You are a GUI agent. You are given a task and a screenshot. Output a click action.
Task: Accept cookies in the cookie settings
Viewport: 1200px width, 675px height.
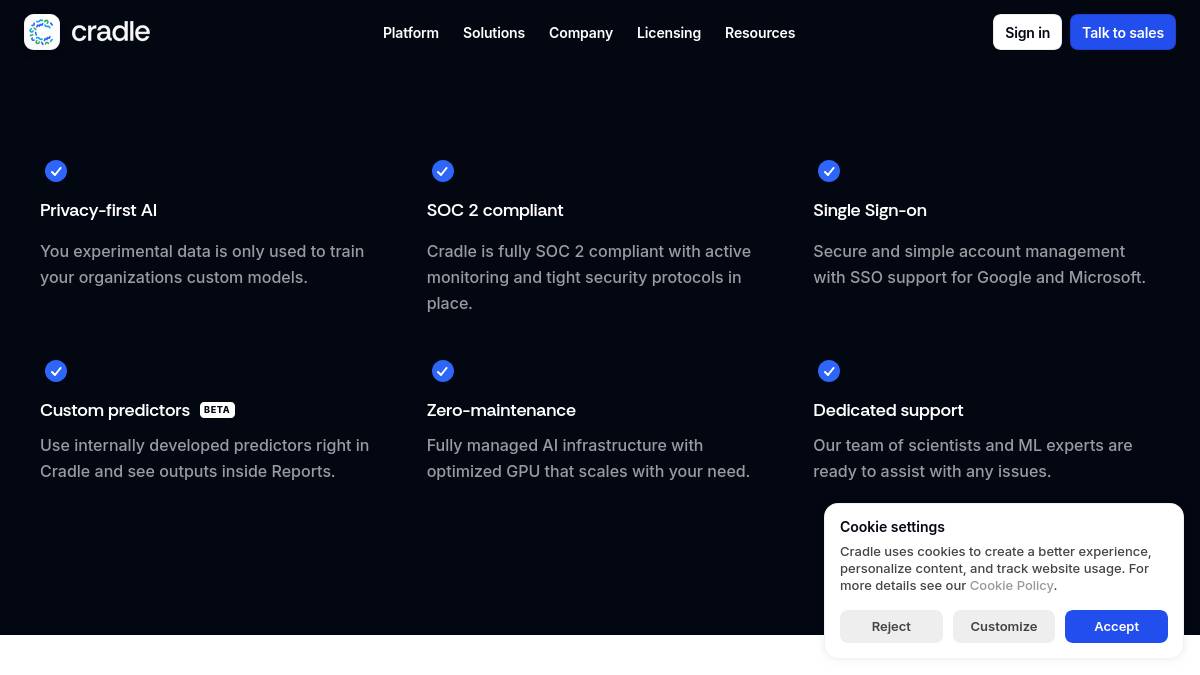pyautogui.click(x=1116, y=626)
